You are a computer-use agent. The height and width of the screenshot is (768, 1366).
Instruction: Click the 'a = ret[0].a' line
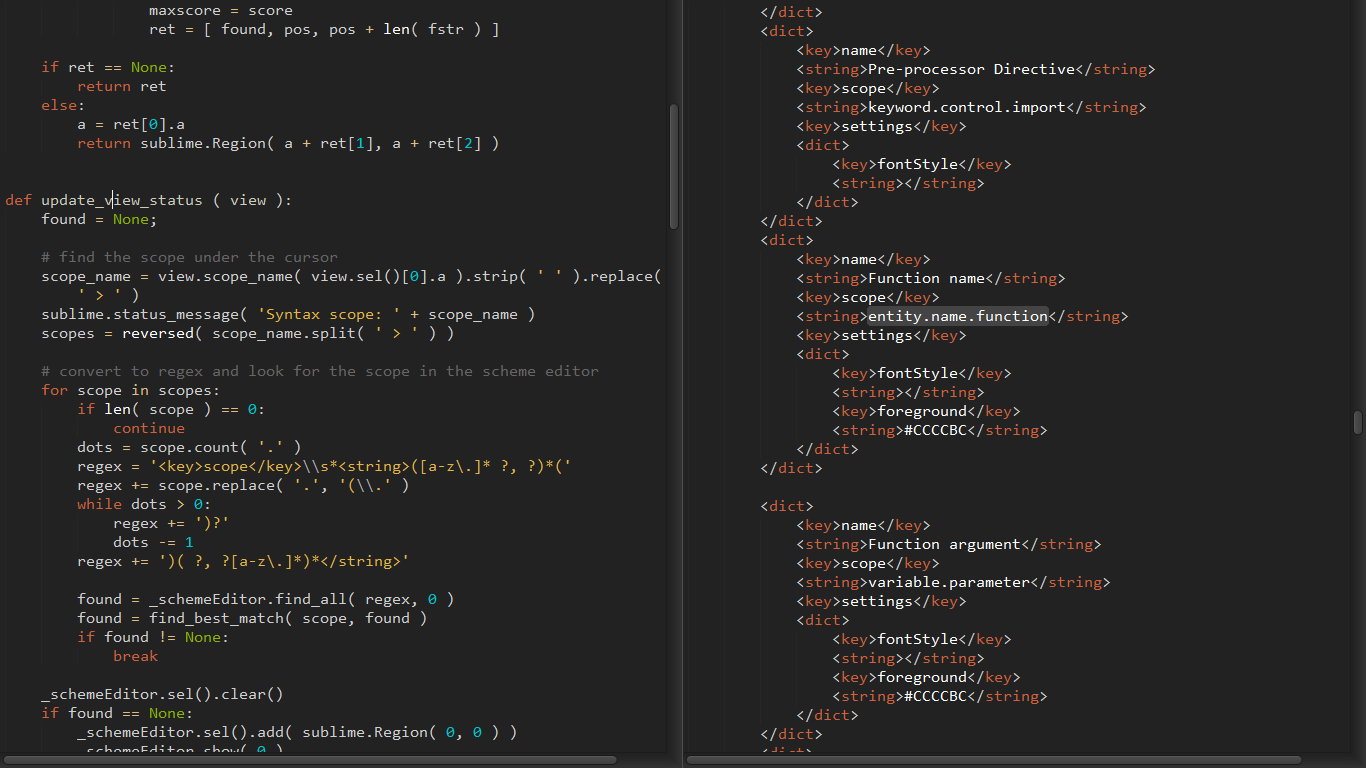[131, 125]
